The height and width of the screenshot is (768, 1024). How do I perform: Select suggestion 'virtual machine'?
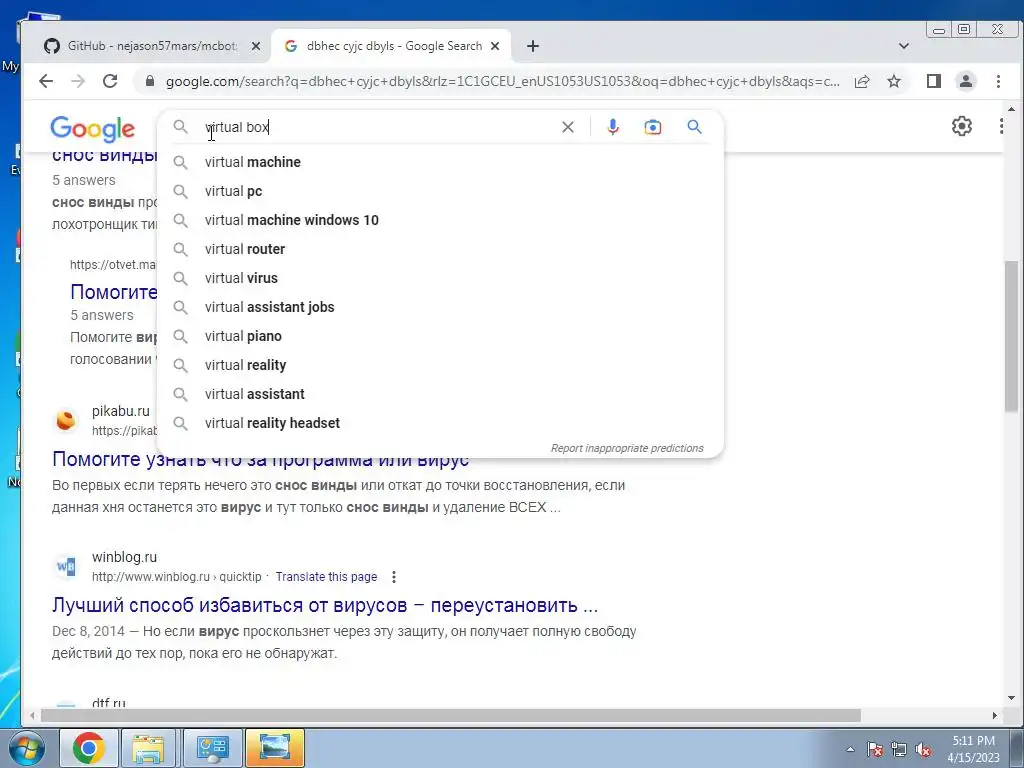[441, 162]
